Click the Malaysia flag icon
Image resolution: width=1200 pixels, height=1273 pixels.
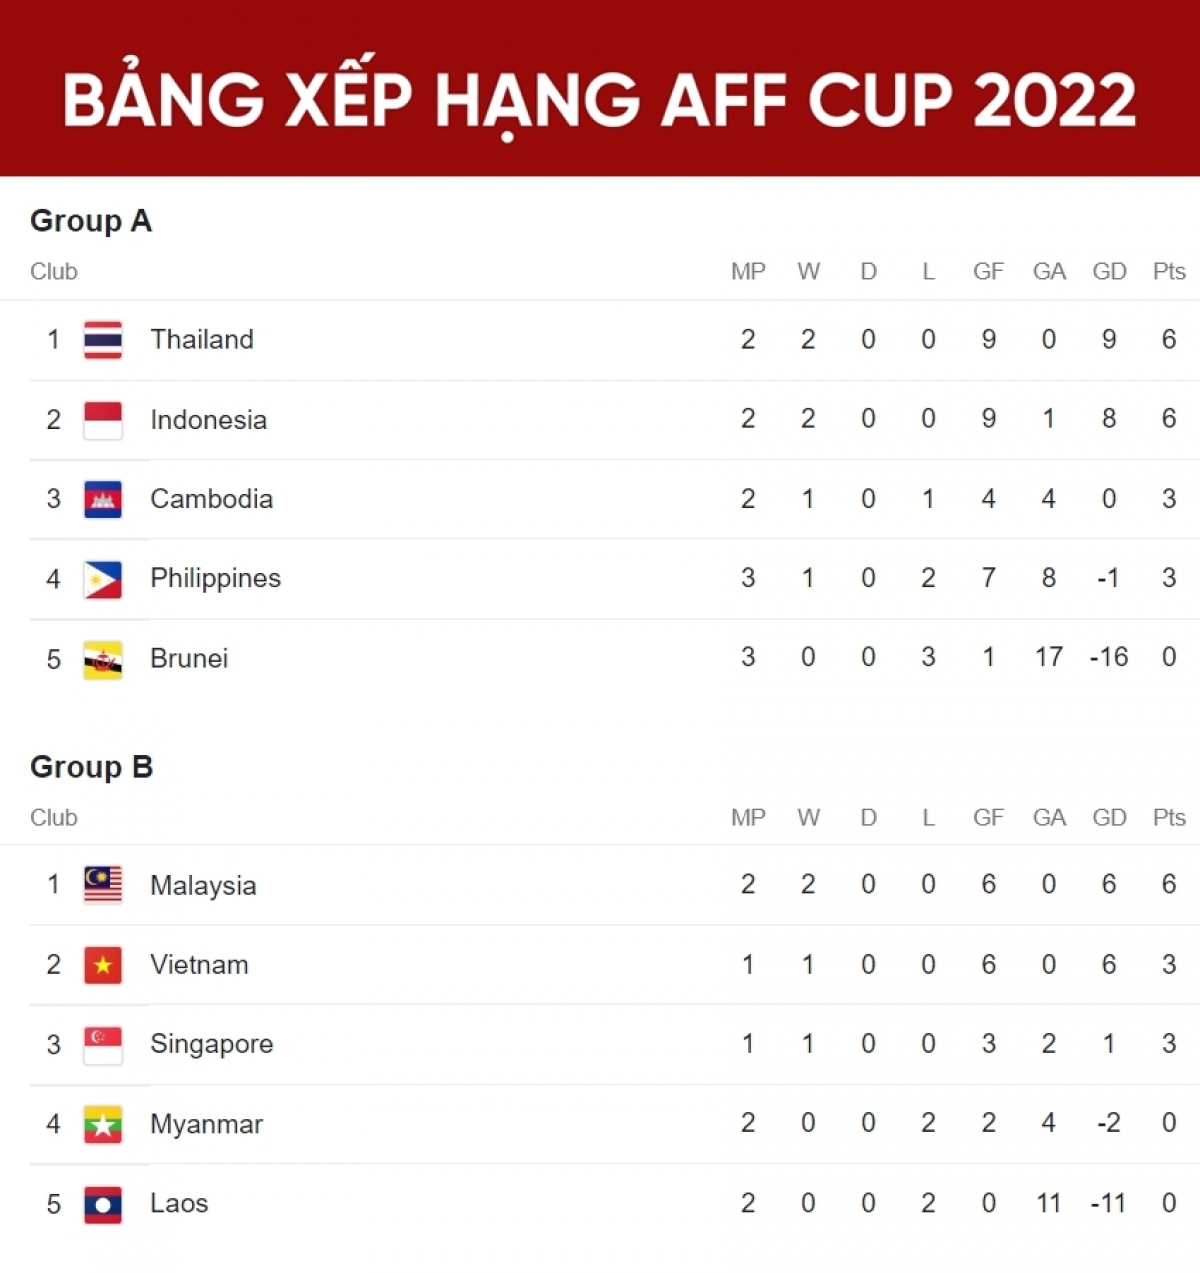tap(103, 885)
